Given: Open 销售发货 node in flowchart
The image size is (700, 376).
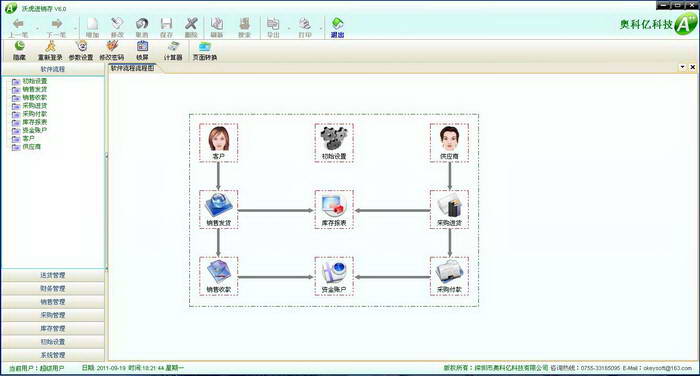Looking at the screenshot, I should pos(218,209).
